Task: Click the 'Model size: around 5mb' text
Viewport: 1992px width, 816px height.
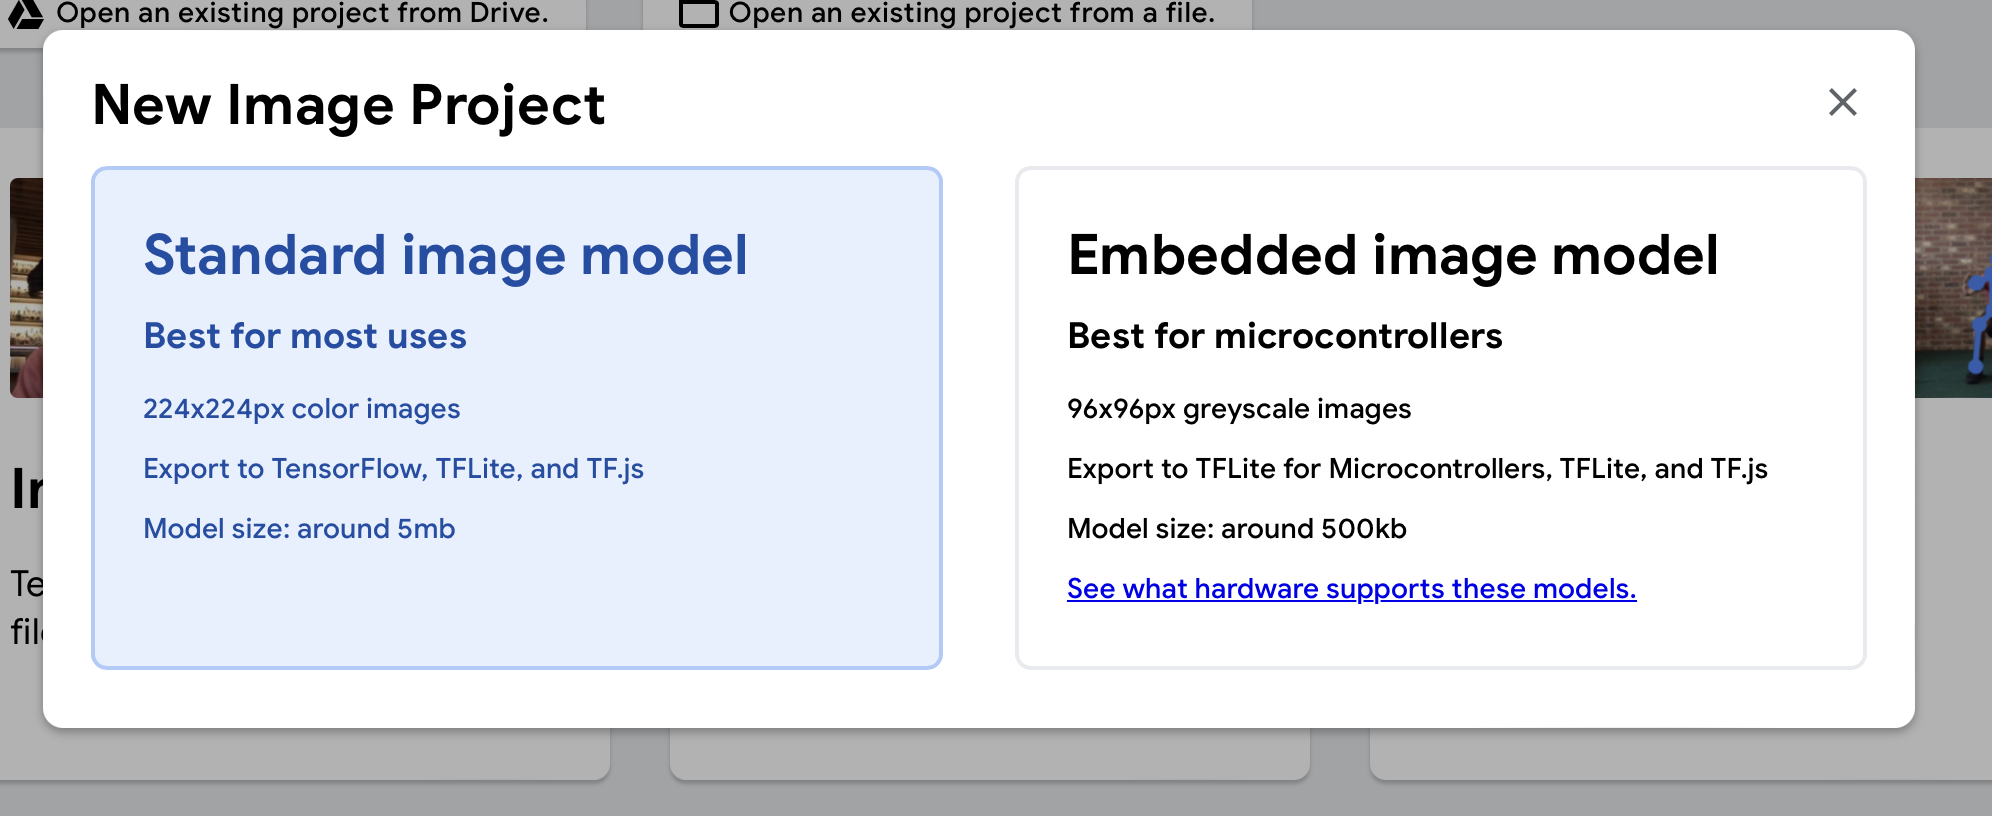Action: pos(299,529)
